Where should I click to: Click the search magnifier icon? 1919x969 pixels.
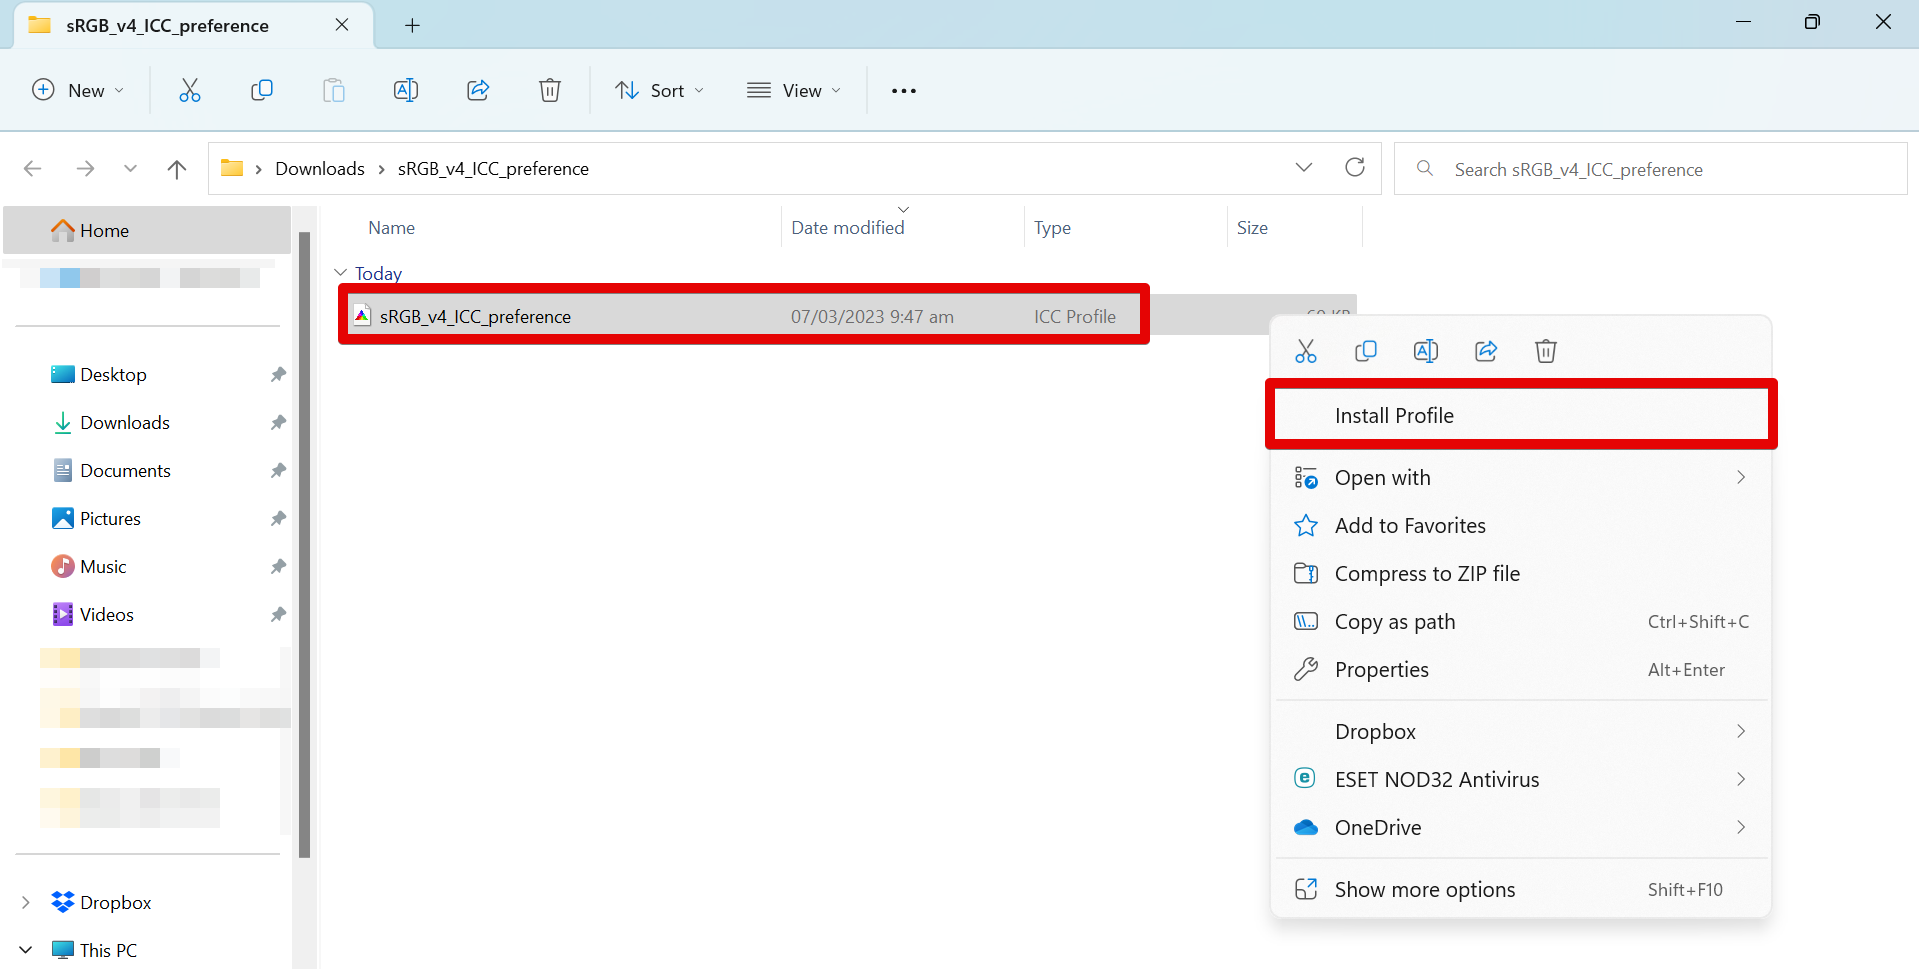click(x=1425, y=168)
